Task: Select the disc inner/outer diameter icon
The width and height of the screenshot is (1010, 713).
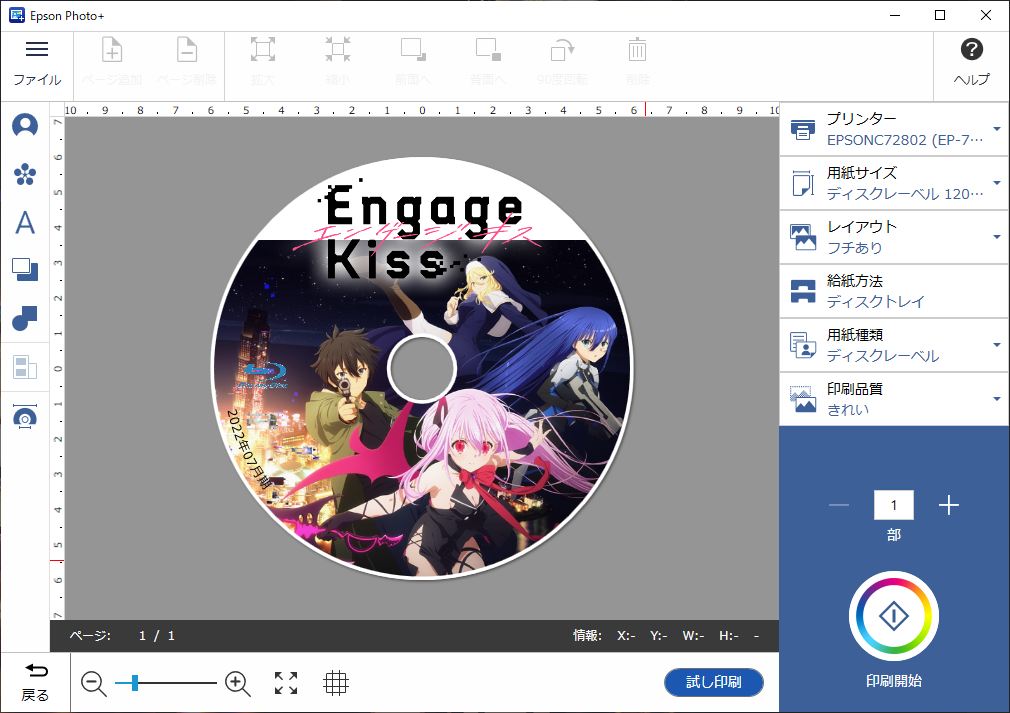Action: click(25, 417)
